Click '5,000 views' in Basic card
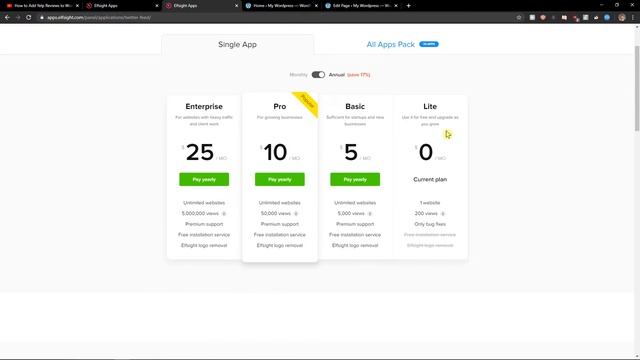 [x=351, y=213]
